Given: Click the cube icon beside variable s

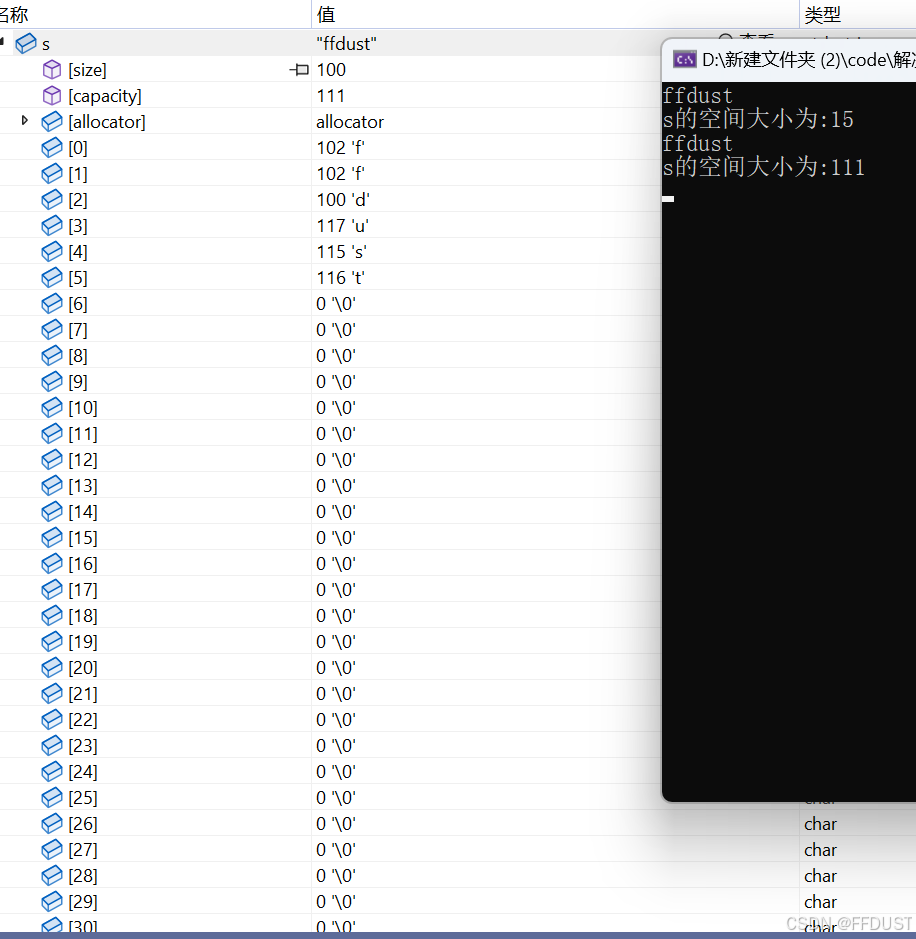Looking at the screenshot, I should point(26,44).
